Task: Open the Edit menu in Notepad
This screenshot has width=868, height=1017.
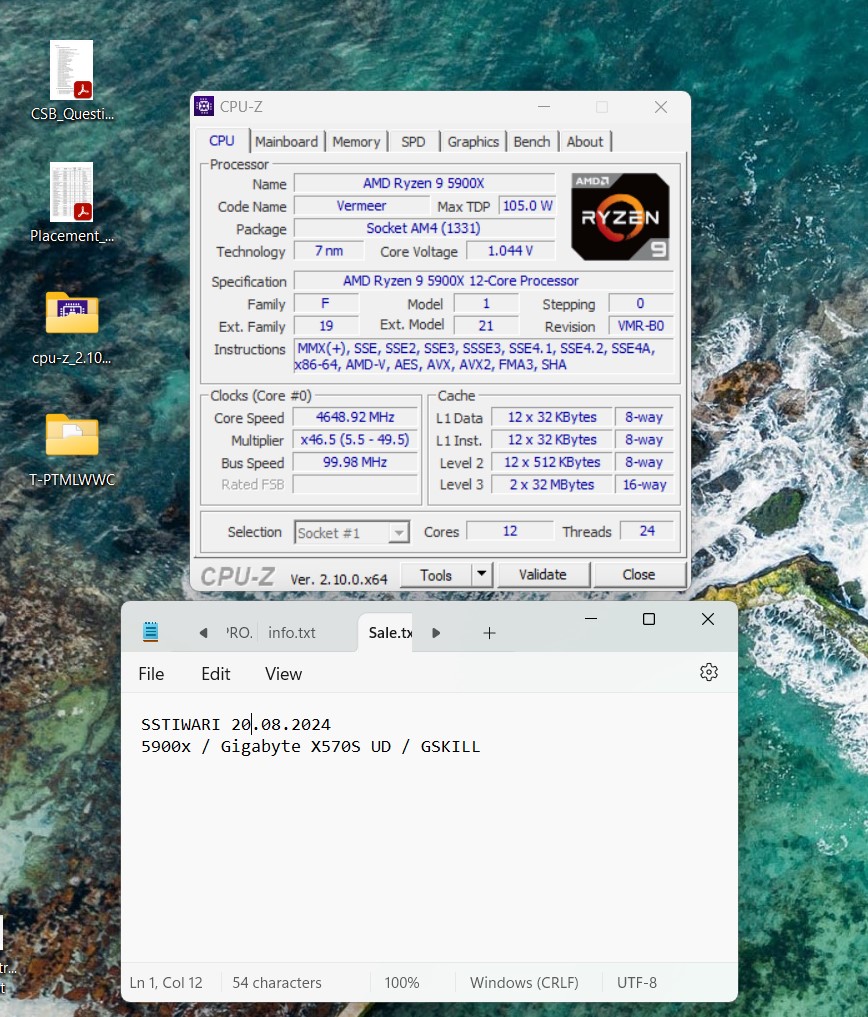Action: click(216, 674)
